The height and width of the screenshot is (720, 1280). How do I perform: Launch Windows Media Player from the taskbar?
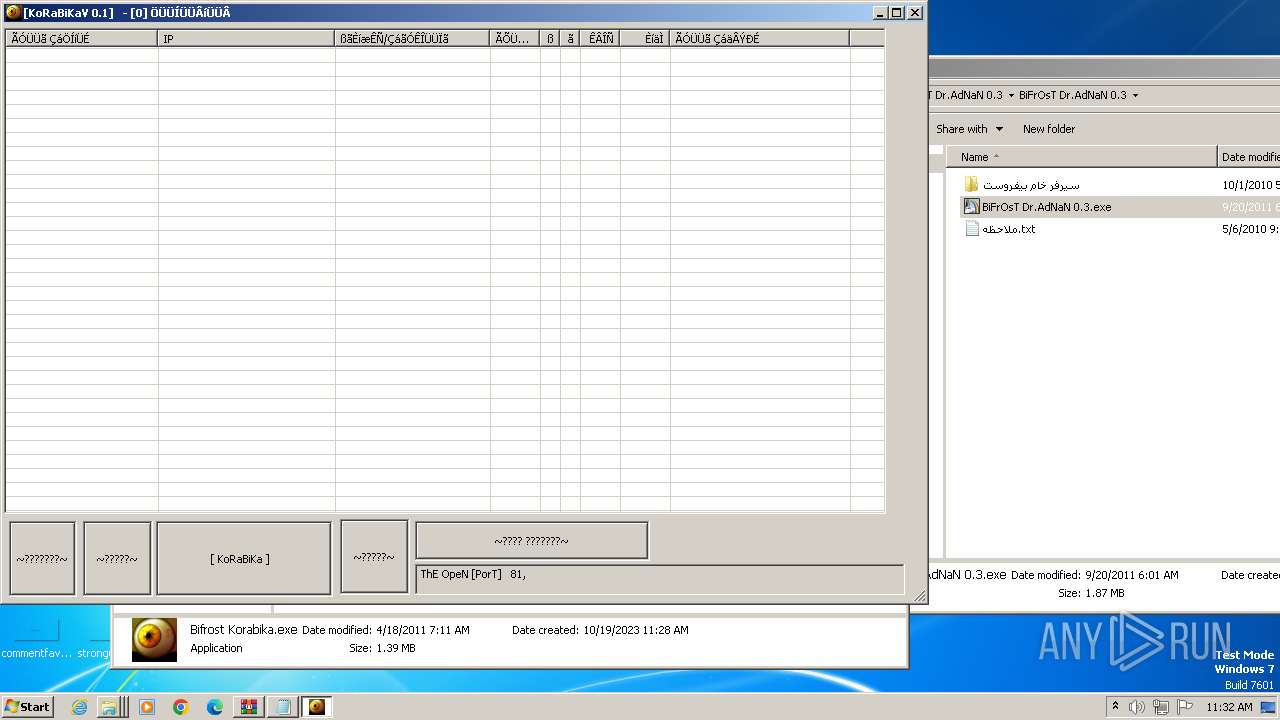[147, 707]
